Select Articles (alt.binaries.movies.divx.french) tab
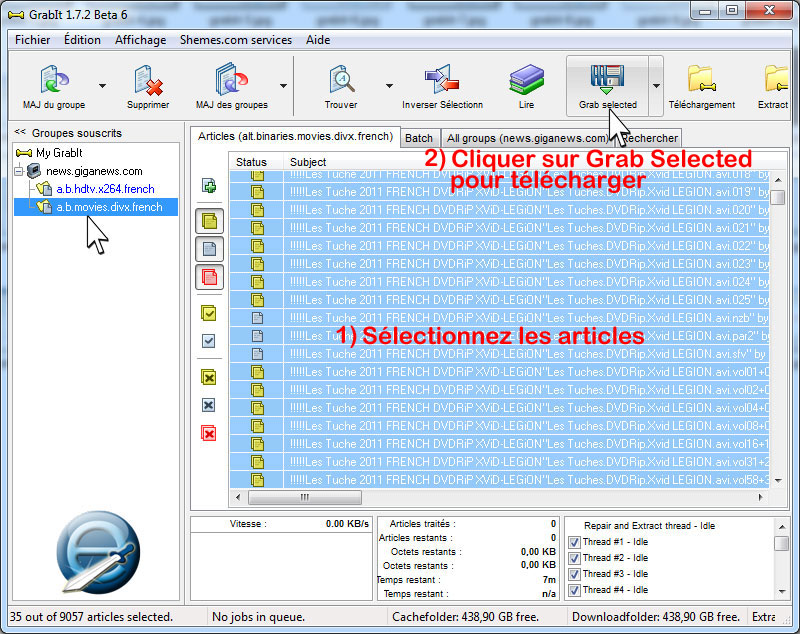The image size is (800, 634). (x=295, y=137)
